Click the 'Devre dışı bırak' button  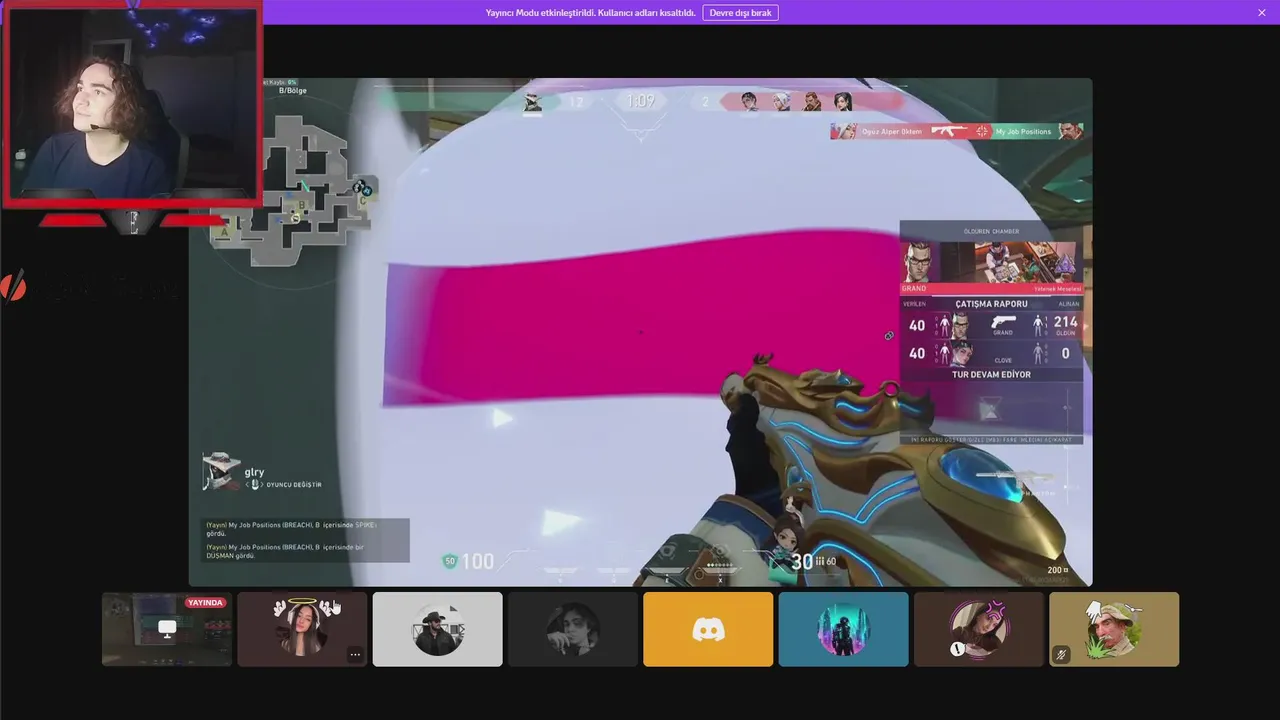[x=740, y=13]
